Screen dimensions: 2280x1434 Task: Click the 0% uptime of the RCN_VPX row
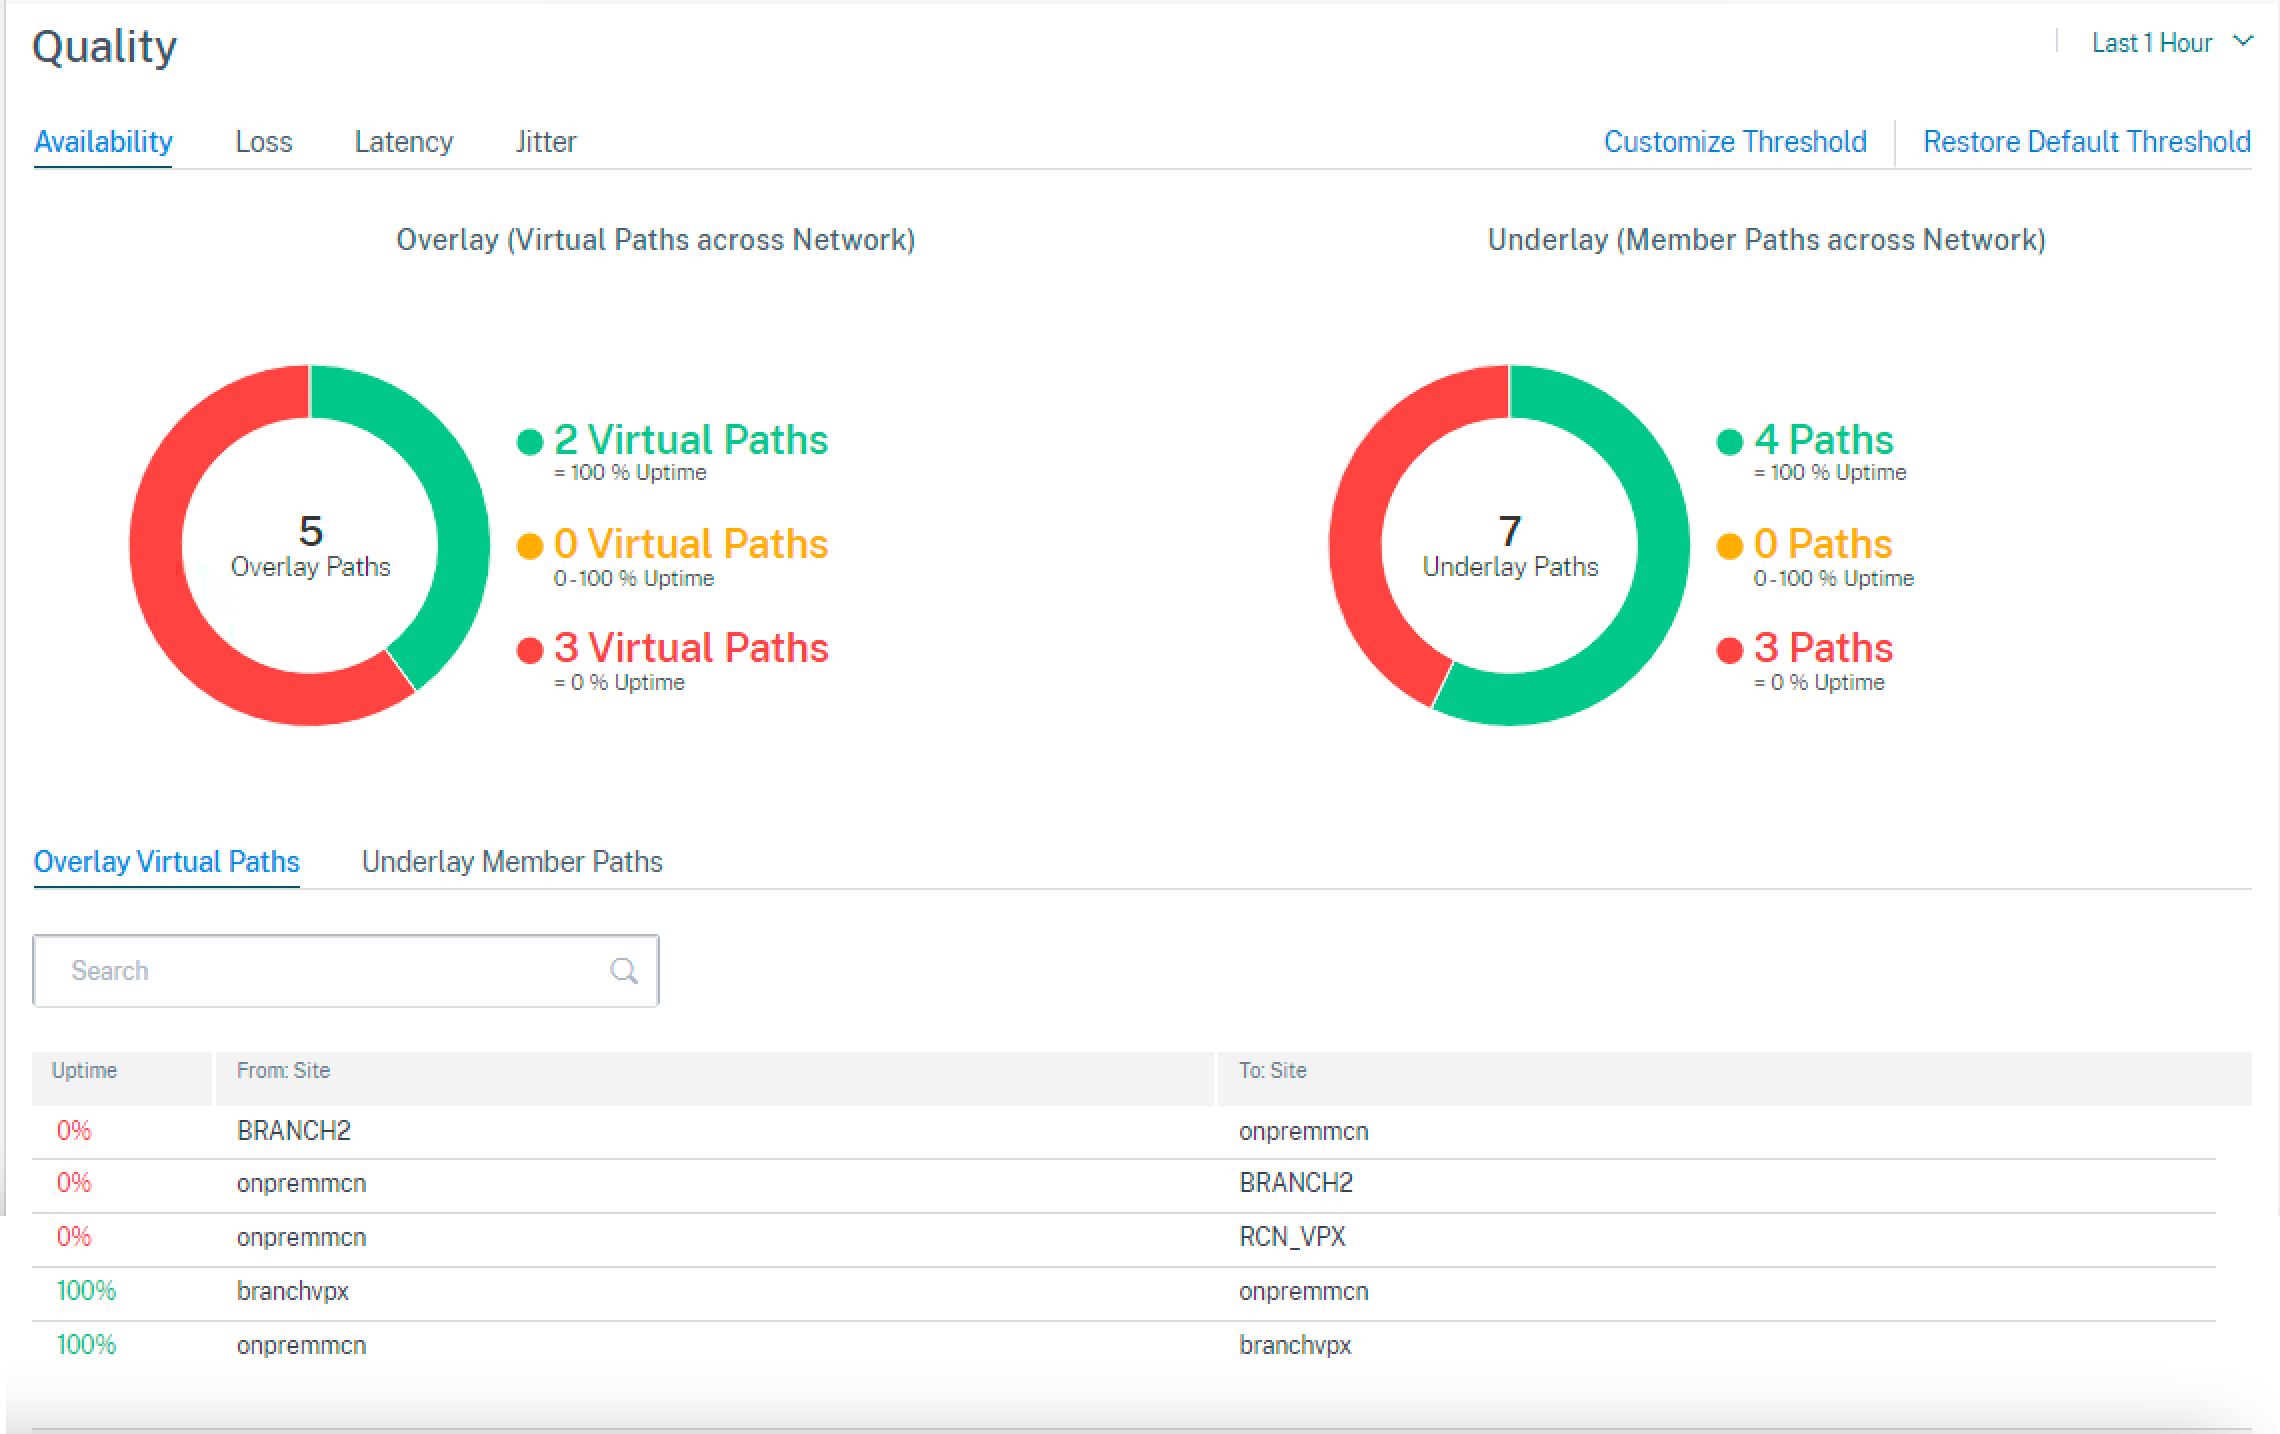tap(74, 1237)
